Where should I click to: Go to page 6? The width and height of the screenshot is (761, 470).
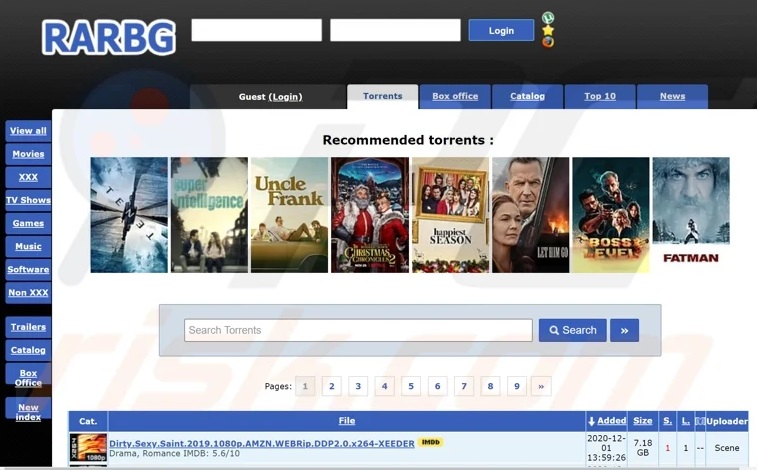click(x=437, y=386)
